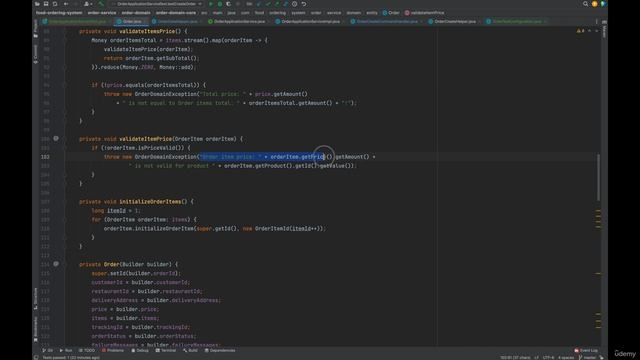Click gutter icon beside validateItemPrice method
Viewport: 640px width, 360px height.
[56, 139]
